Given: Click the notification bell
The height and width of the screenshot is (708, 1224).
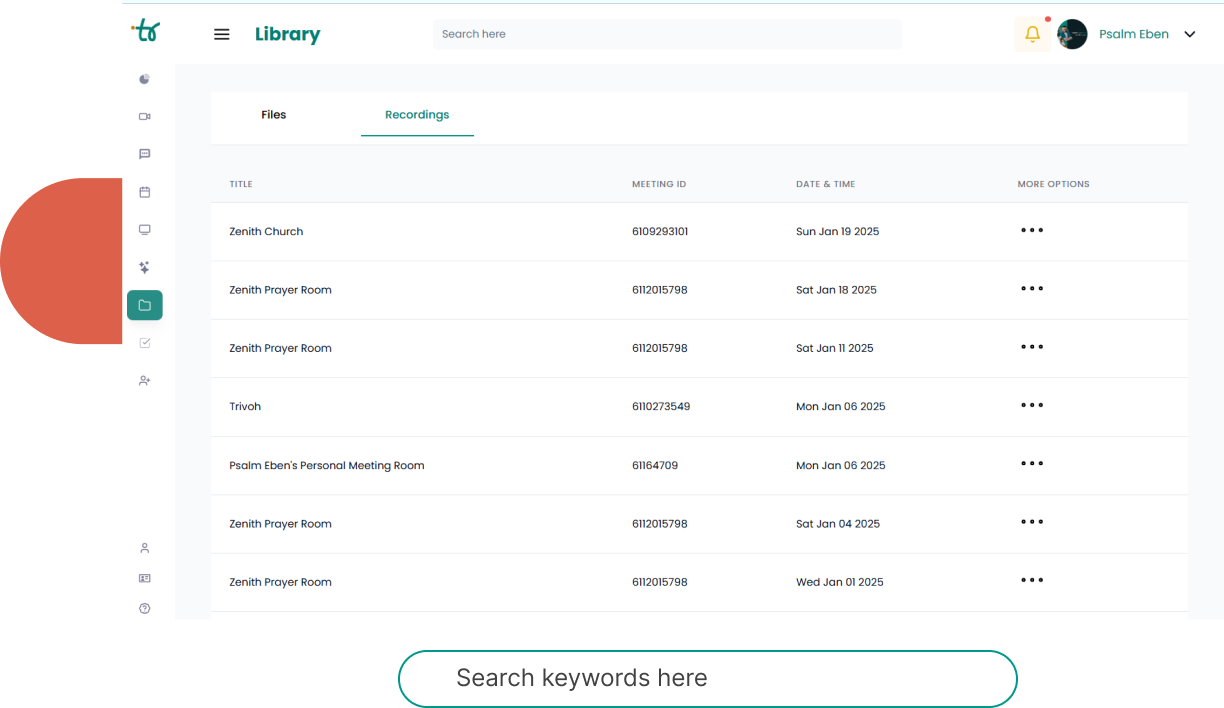Looking at the screenshot, I should coord(1032,33).
